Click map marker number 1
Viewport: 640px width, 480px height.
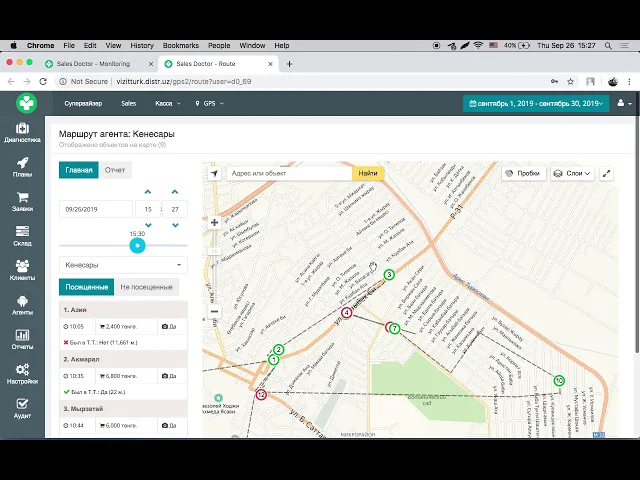point(273,360)
